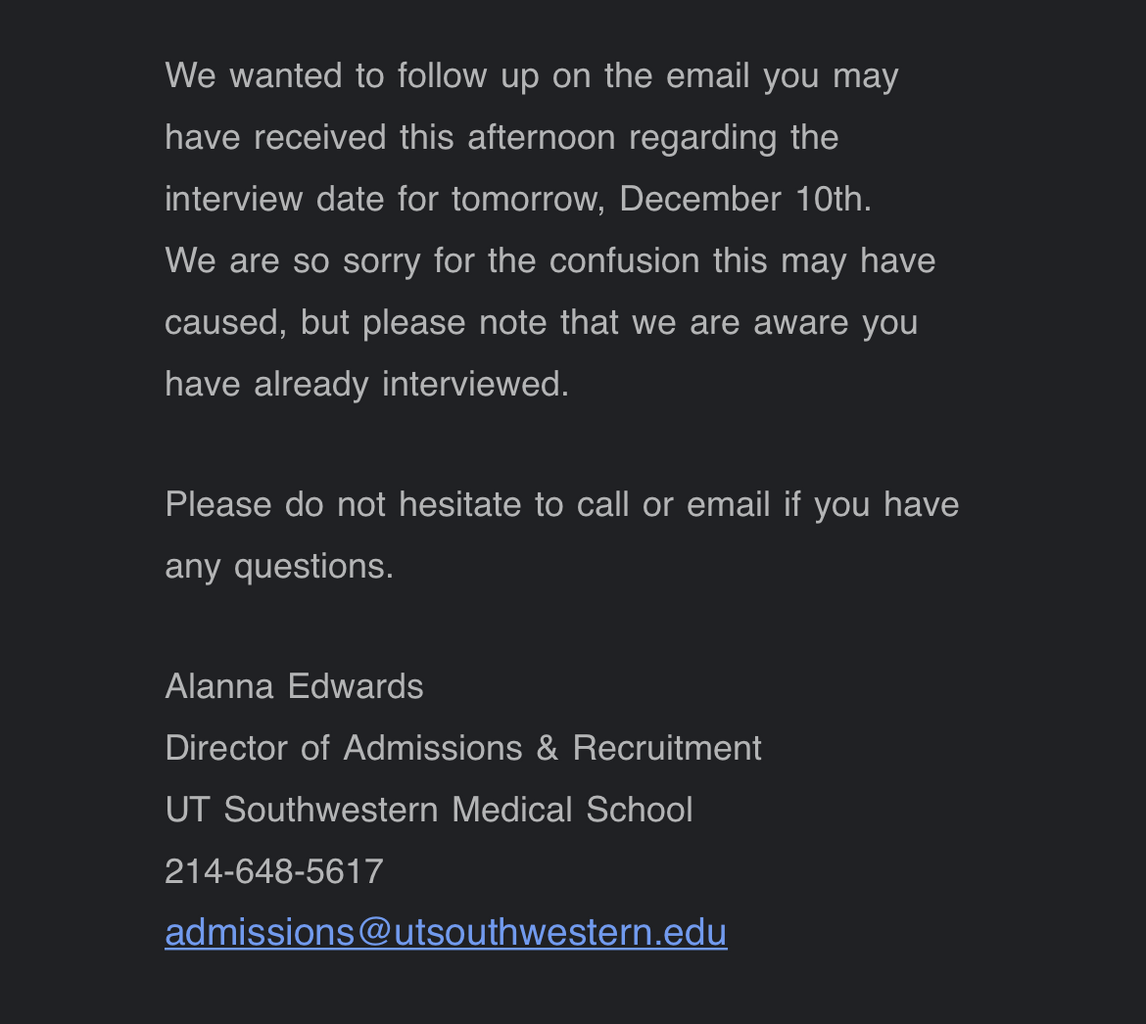Viewport: 1146px width, 1024px height.
Task: Click the word 'interview' before 'date for'
Action: pos(234,199)
